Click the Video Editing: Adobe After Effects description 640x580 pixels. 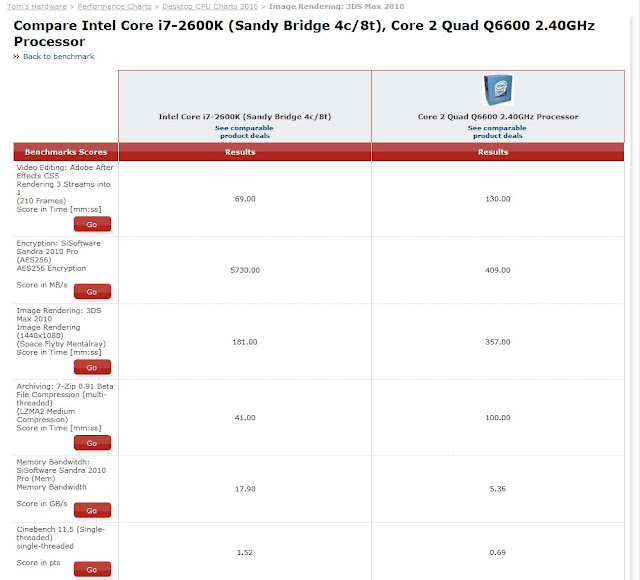[65, 188]
